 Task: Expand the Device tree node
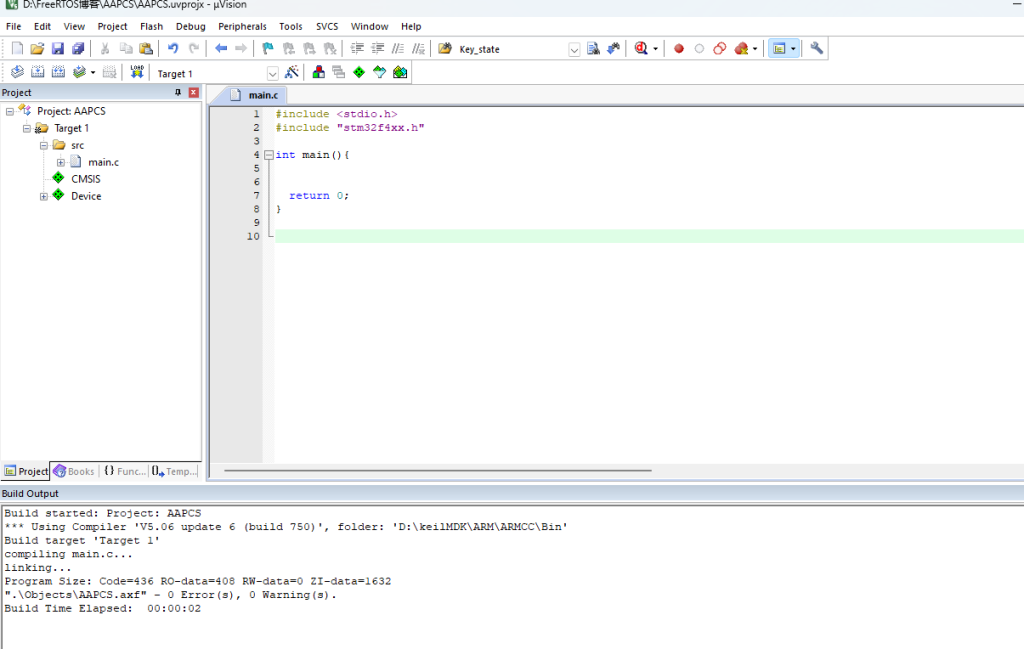44,196
